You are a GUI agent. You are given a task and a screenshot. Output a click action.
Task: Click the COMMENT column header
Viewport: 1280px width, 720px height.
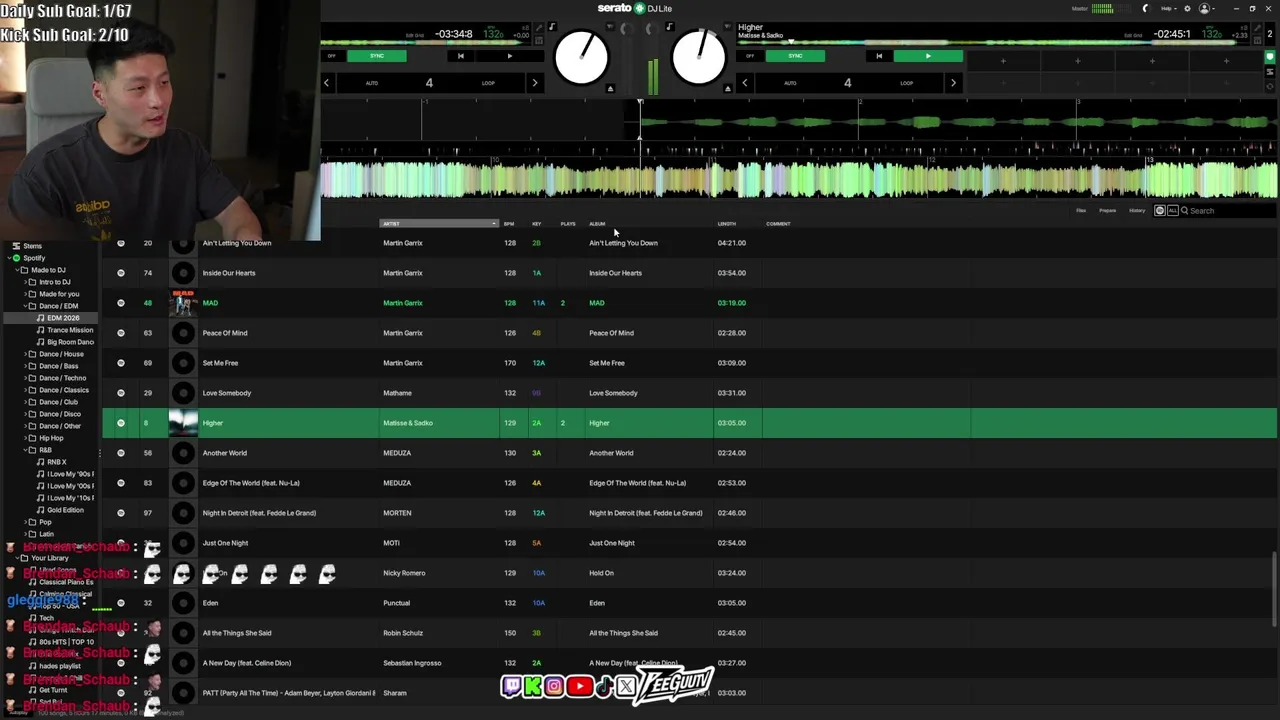click(x=778, y=224)
